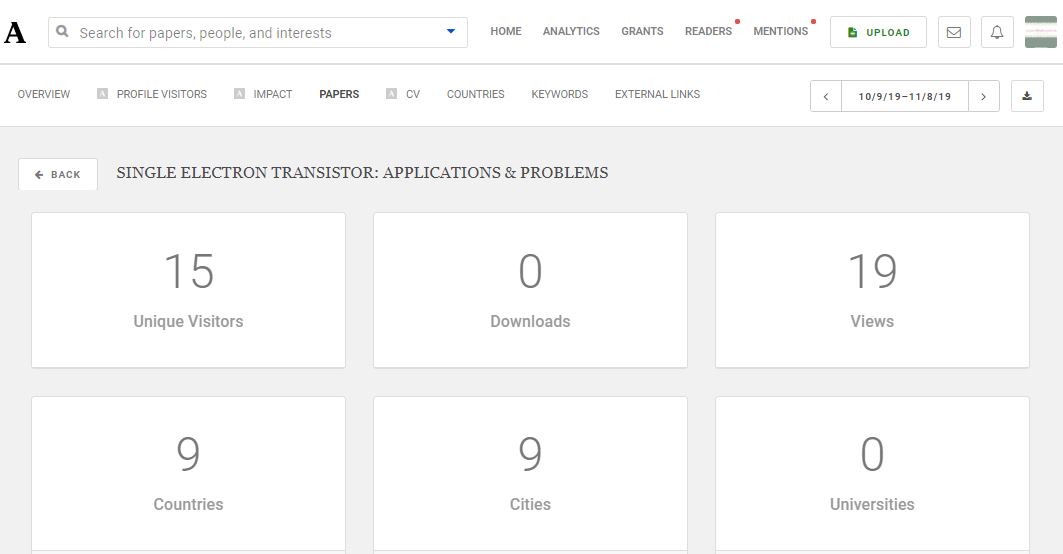Open the ANALYTICS menu item
The height and width of the screenshot is (554, 1063).
pyautogui.click(x=571, y=31)
